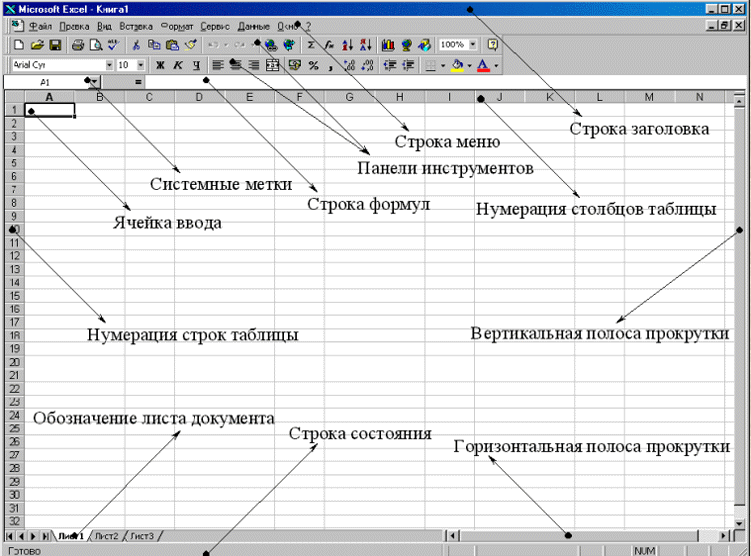Viewport: 751px width, 556px height.
Task: Increase indent in the formatting toolbar
Action: (408, 65)
